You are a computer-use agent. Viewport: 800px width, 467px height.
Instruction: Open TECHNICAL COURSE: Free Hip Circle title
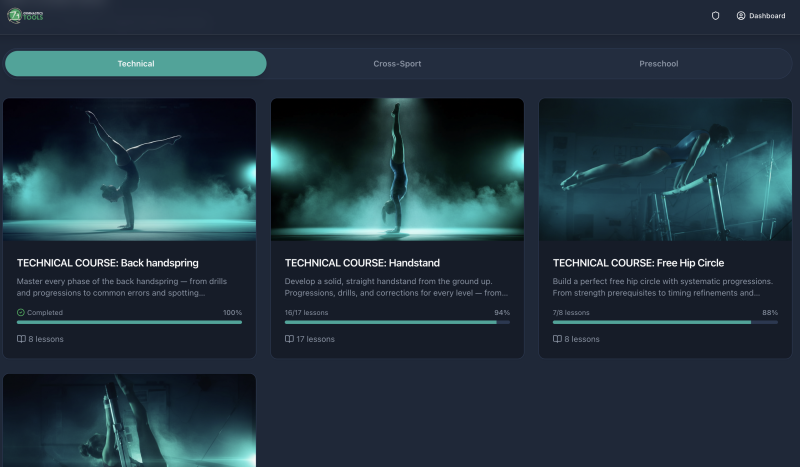[x=638, y=263]
